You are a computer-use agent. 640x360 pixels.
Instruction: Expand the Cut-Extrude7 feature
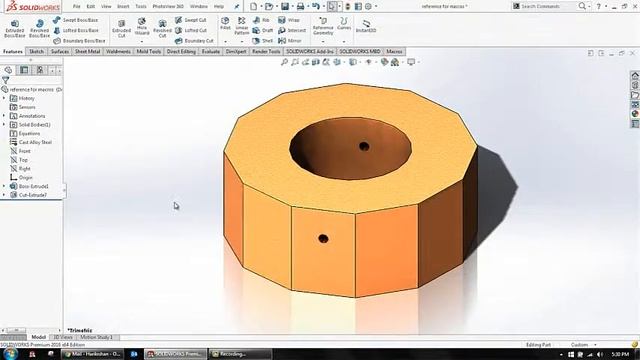coord(4,195)
